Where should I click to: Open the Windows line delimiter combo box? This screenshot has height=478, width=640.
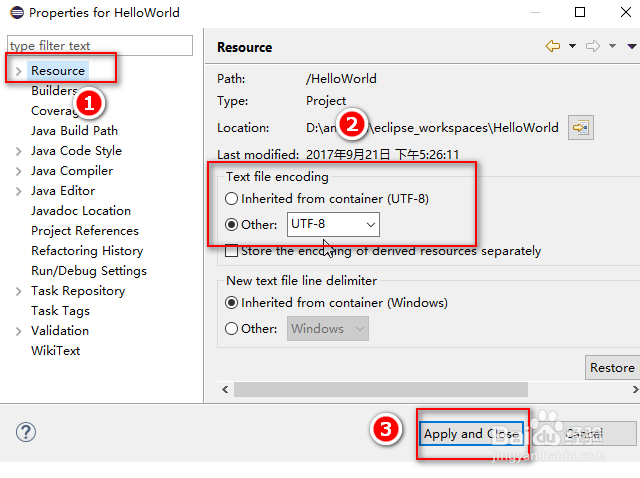pos(328,329)
